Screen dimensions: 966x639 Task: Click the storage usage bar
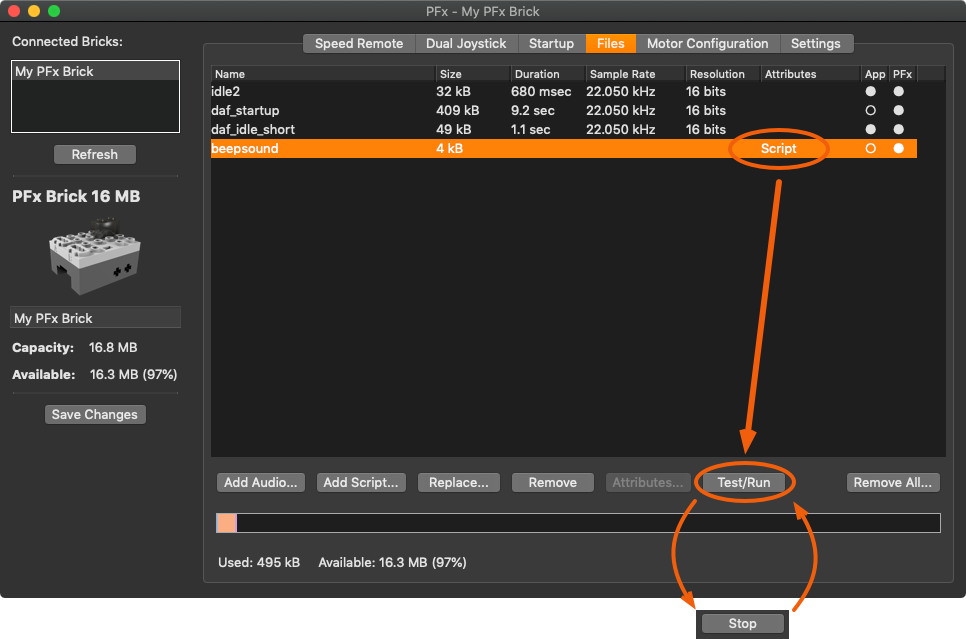coord(578,523)
